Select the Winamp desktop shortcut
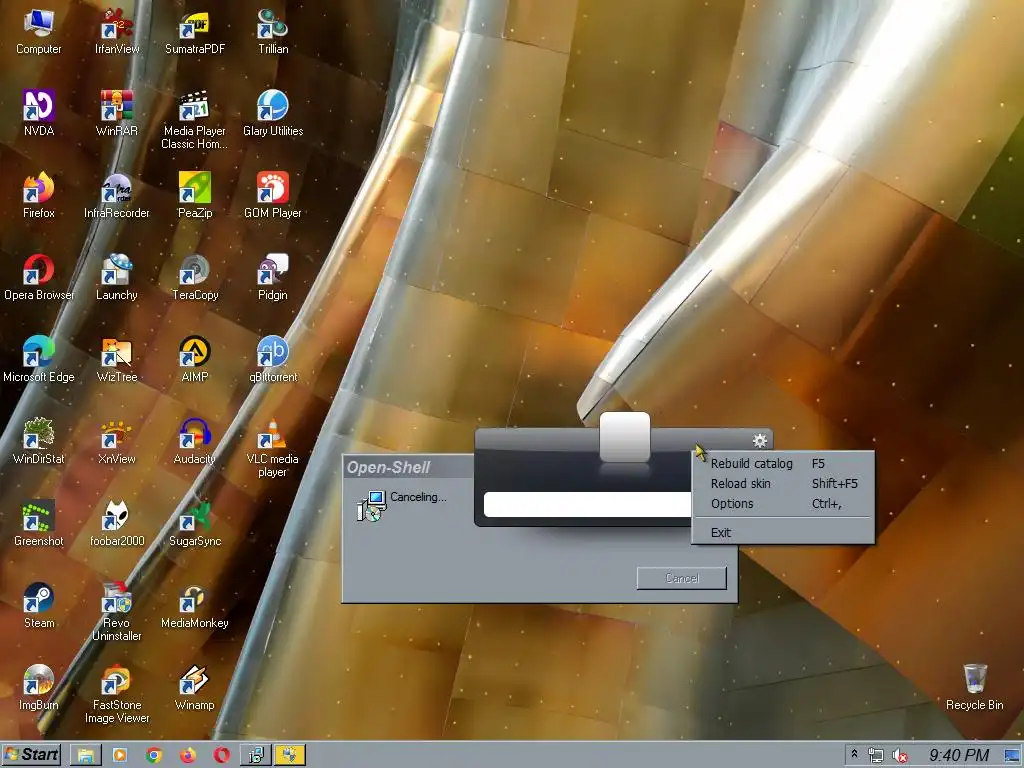Viewport: 1024px width, 768px height. [195, 688]
